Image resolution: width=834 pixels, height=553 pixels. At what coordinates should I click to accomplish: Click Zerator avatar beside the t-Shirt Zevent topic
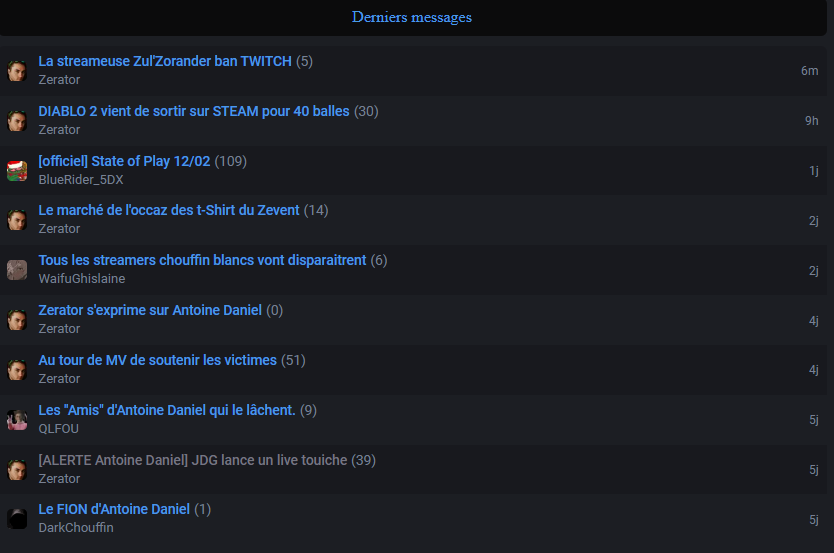17,220
